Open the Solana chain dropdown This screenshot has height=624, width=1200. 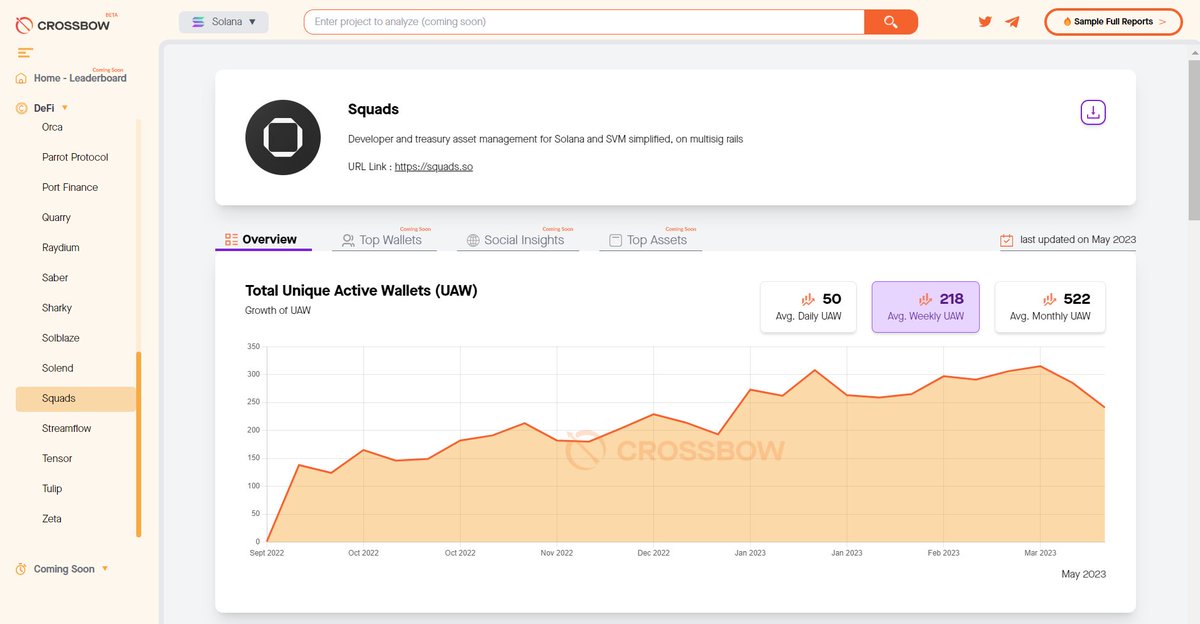(224, 22)
